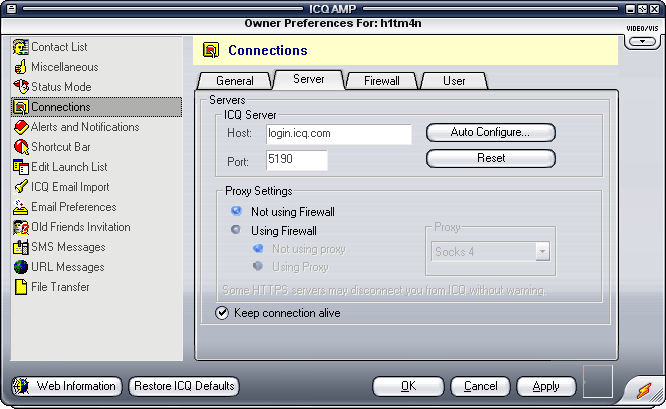Click the Apply button

click(546, 386)
